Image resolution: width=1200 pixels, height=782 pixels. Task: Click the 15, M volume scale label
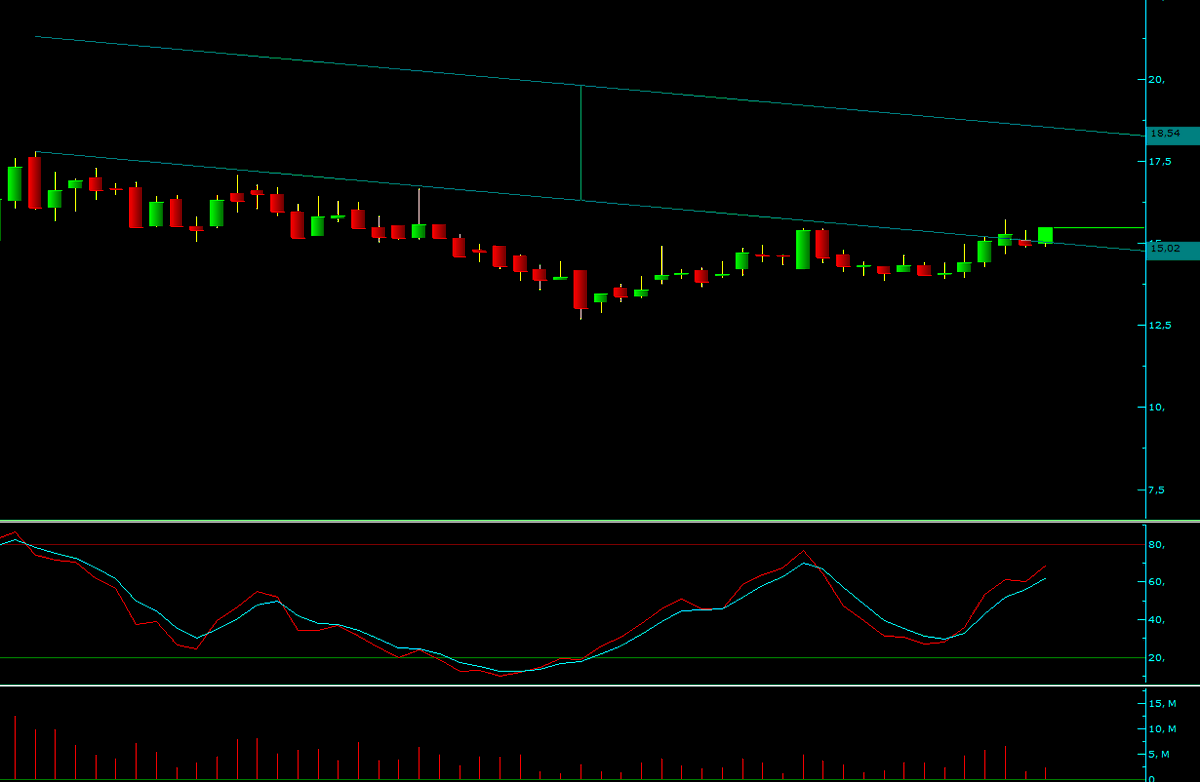1162,703
